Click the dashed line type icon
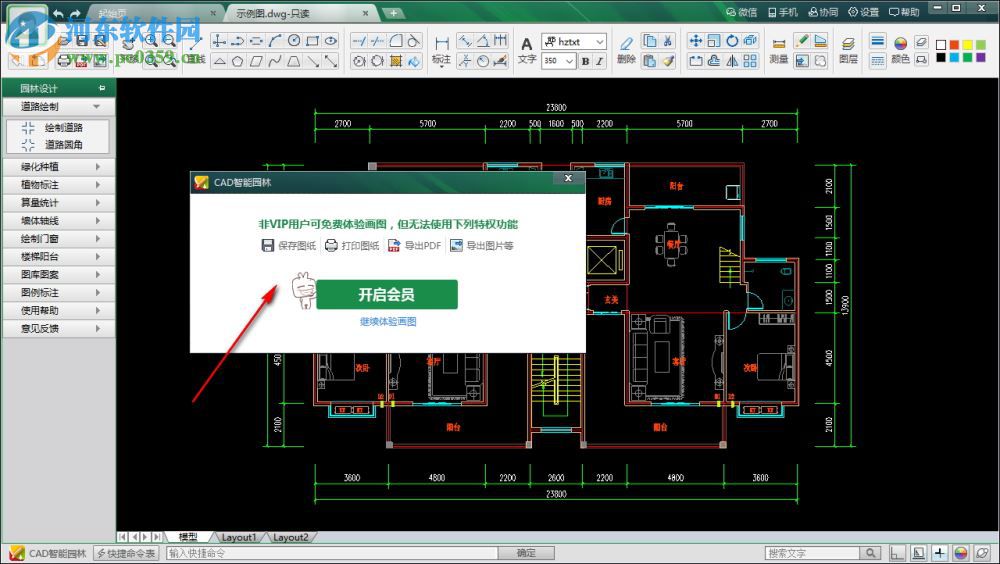The width and height of the screenshot is (1000, 564). point(878,61)
